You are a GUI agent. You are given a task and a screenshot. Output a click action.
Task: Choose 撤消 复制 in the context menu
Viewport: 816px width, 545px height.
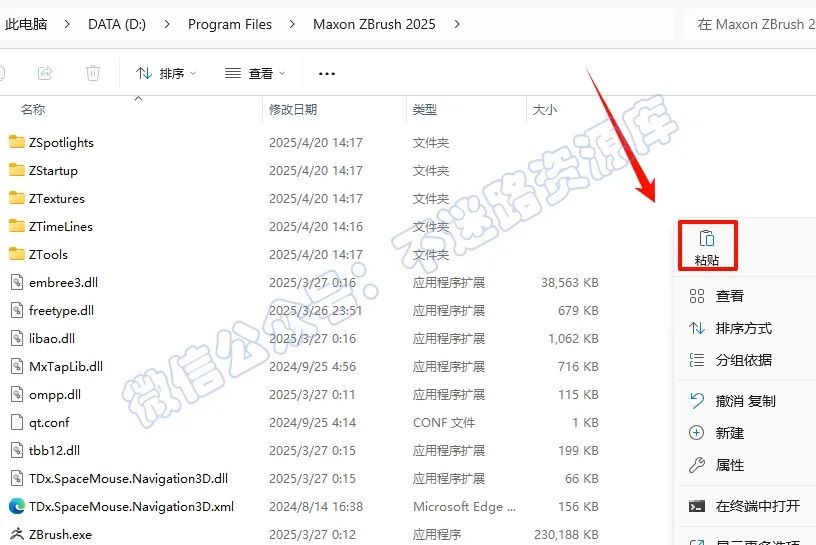pos(747,401)
